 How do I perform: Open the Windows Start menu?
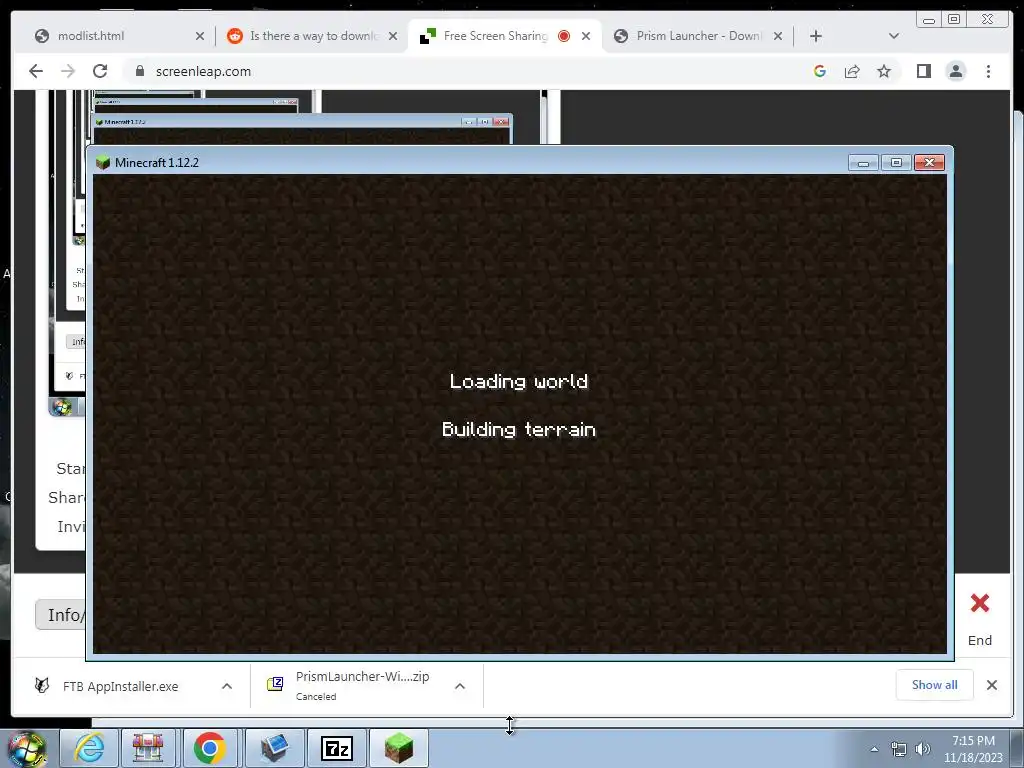(x=27, y=749)
